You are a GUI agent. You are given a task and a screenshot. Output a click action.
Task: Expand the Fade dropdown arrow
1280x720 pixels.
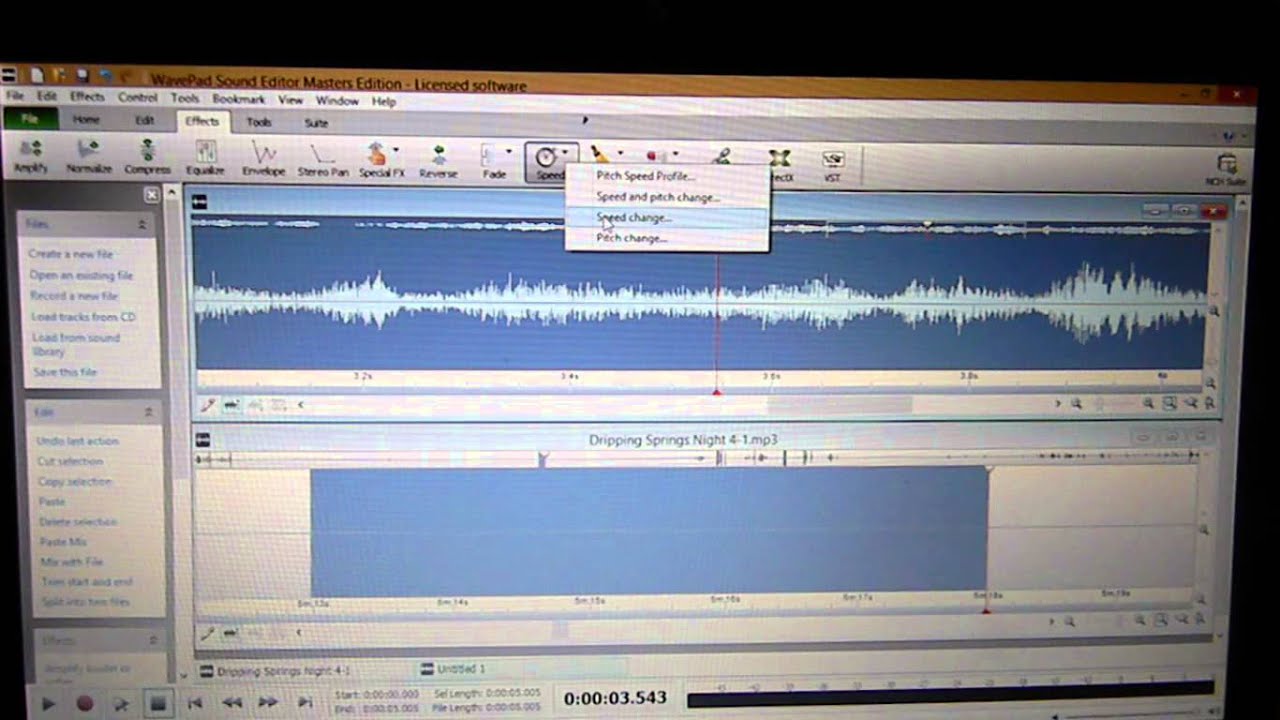(x=509, y=153)
